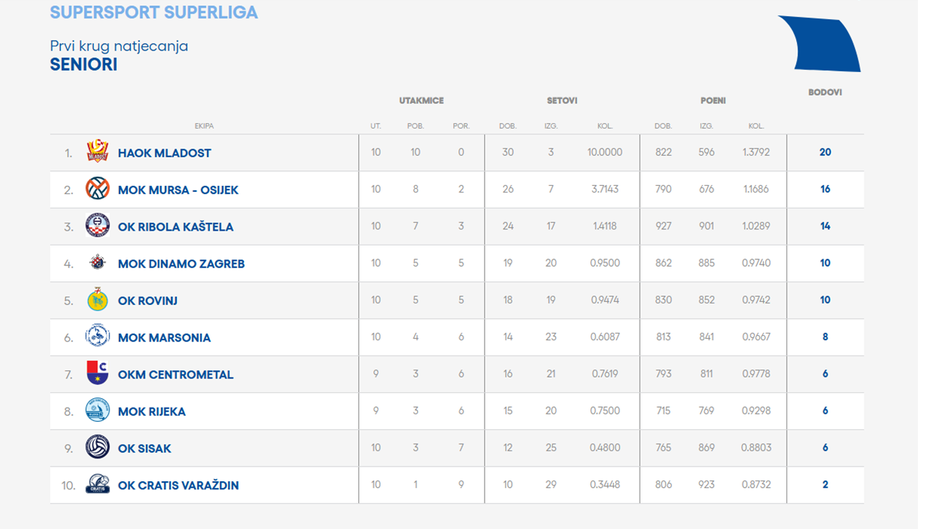Click the MOK Marsonia team logo
940x529 pixels.
[x=97, y=337]
